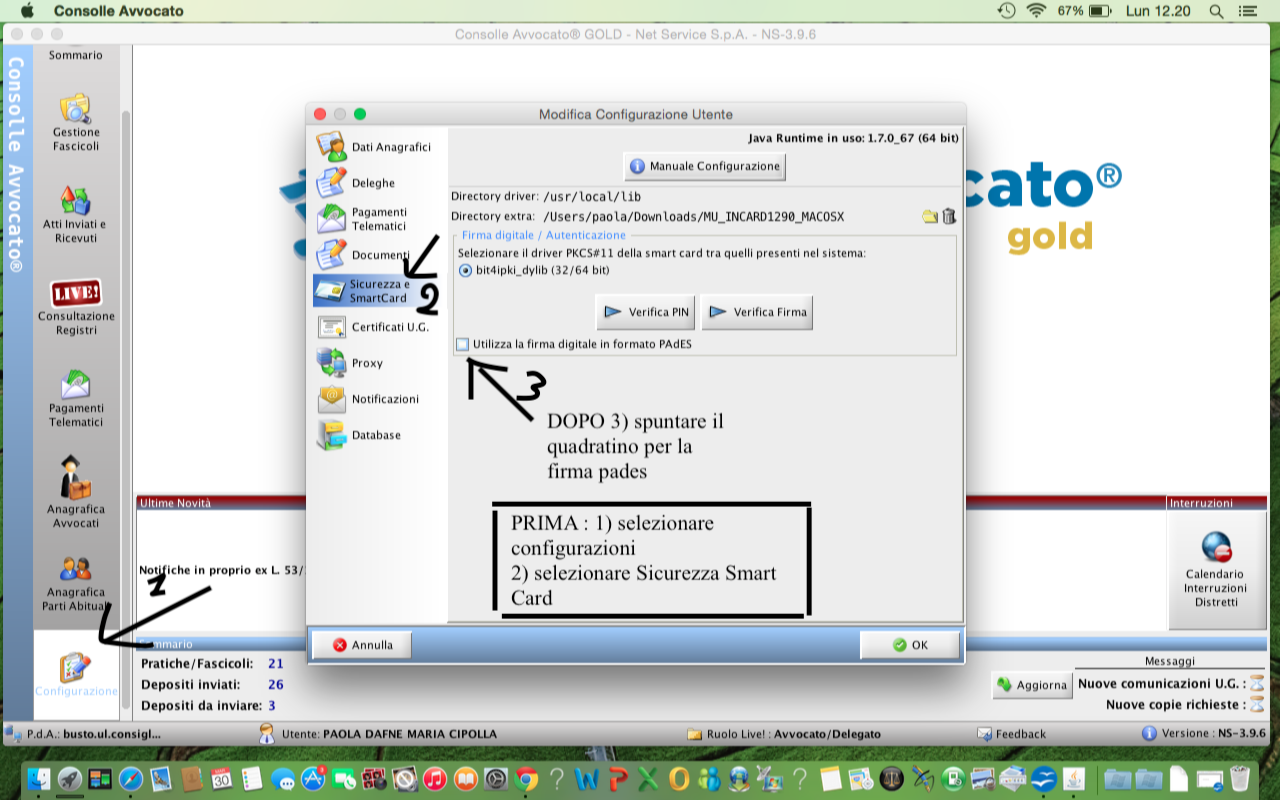Click the Directory extra path value
1280x800 pixels.
click(694, 216)
